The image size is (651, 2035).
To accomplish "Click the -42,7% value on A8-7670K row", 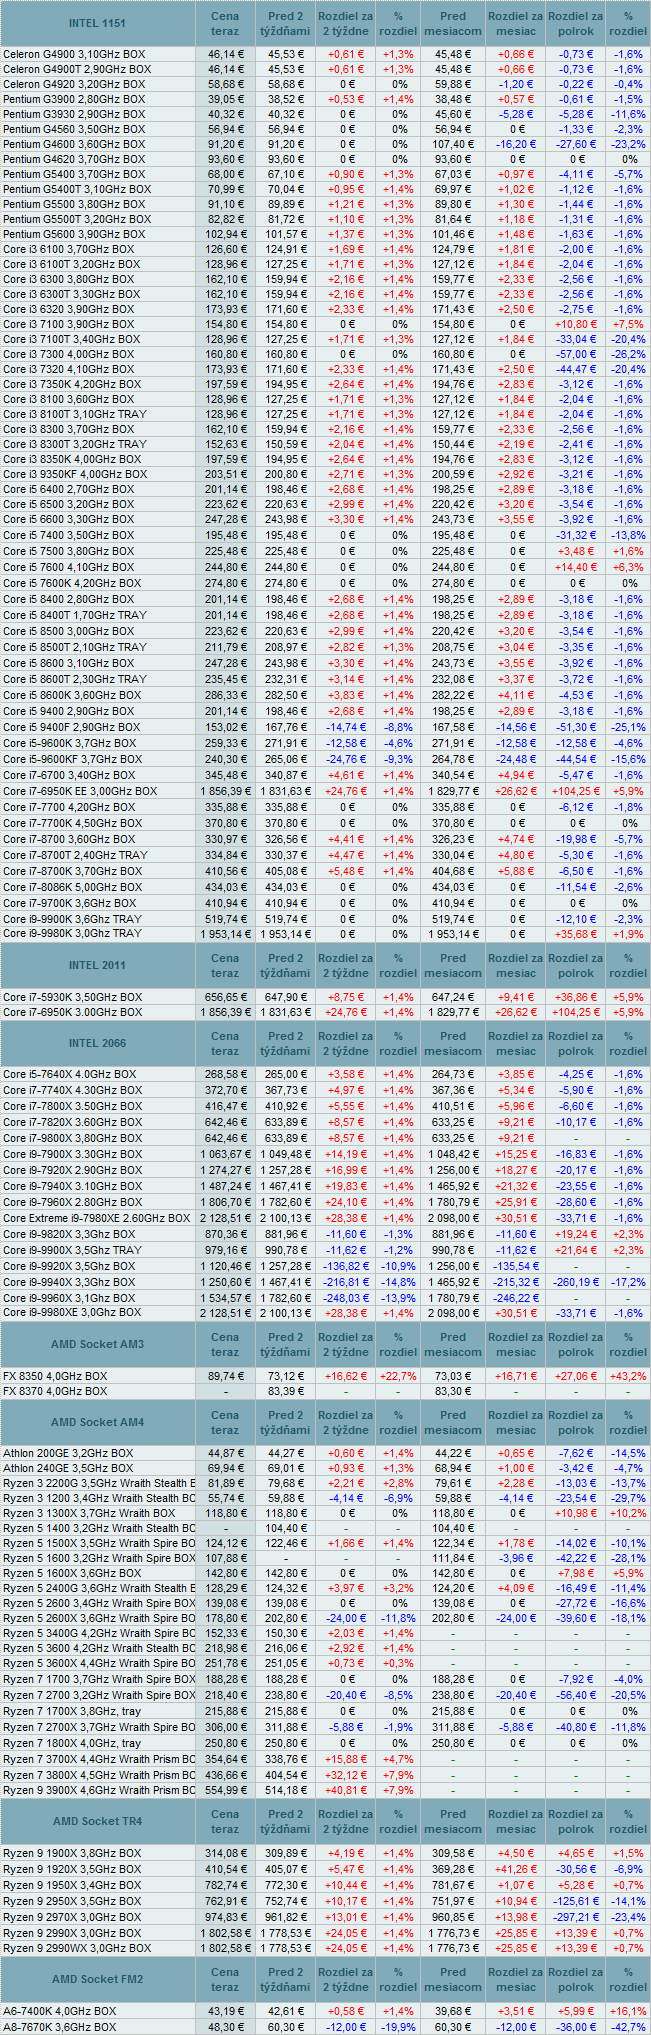I will click(x=628, y=2027).
